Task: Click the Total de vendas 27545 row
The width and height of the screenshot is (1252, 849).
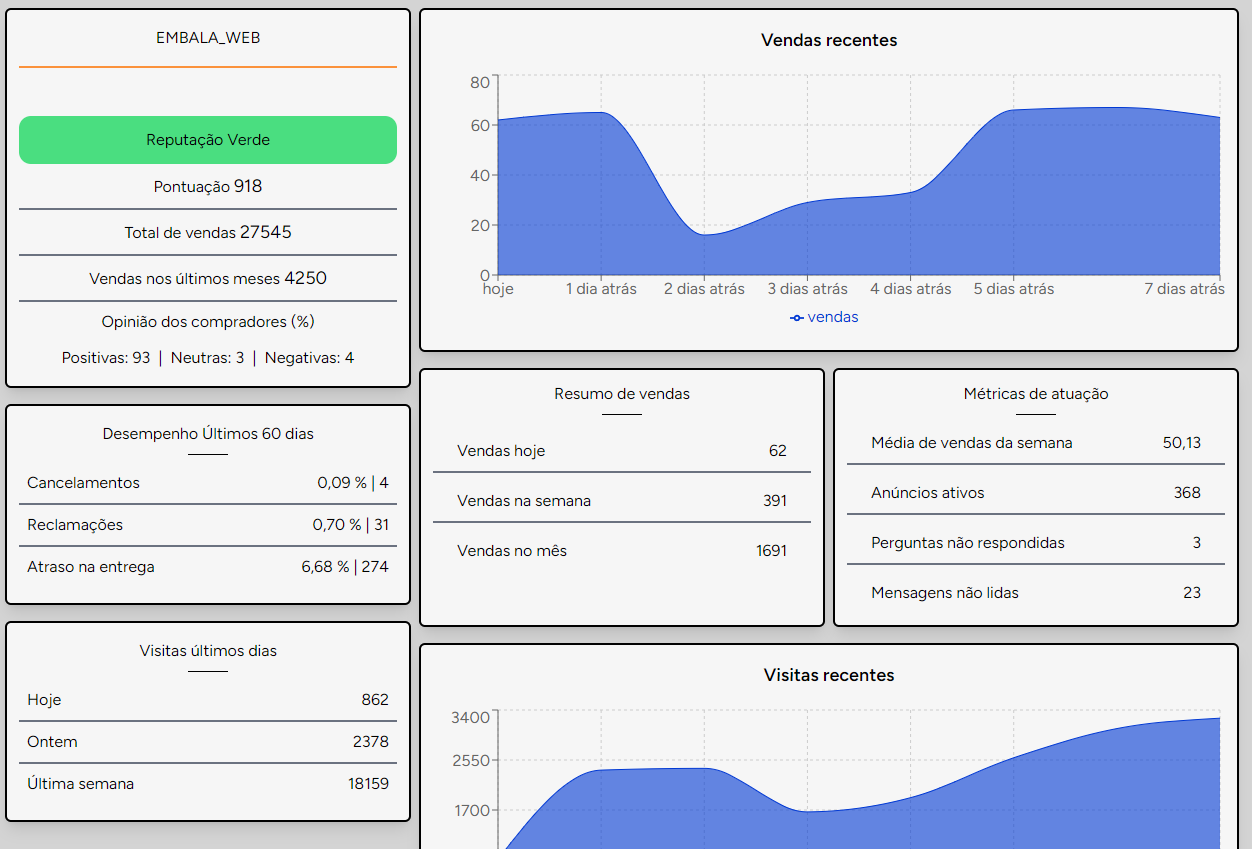Action: pos(208,233)
